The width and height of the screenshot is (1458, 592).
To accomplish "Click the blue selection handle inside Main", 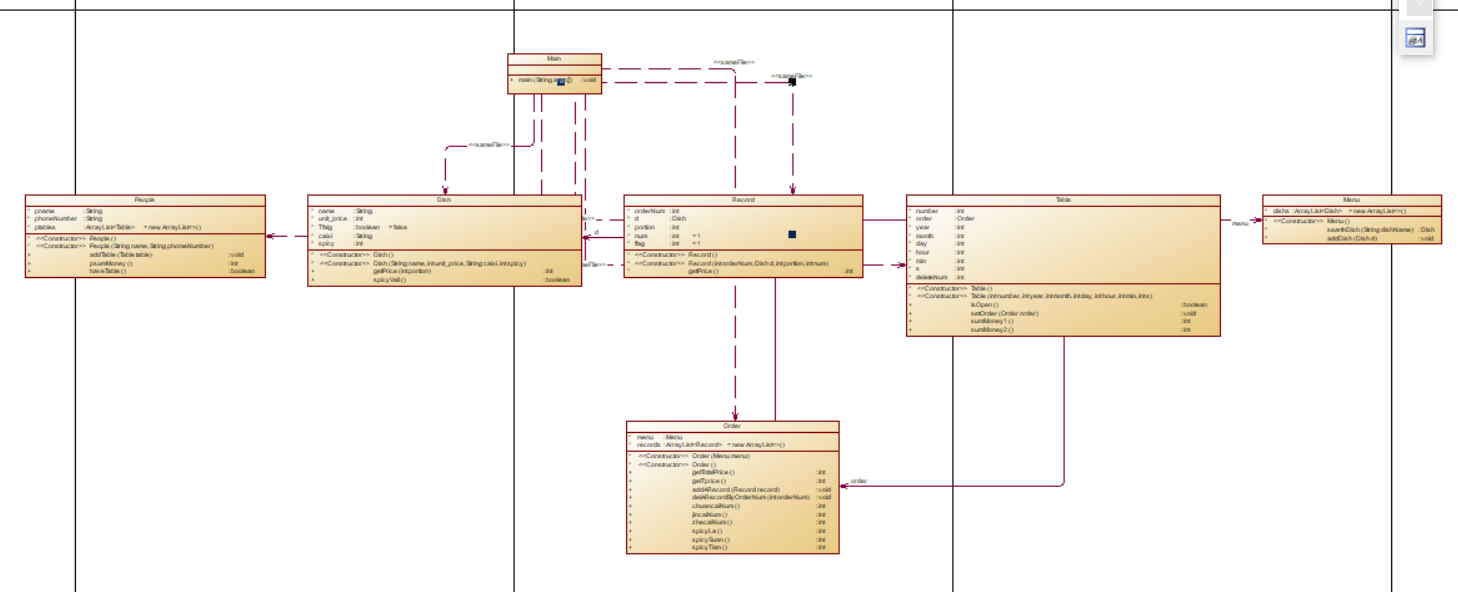I will point(561,81).
